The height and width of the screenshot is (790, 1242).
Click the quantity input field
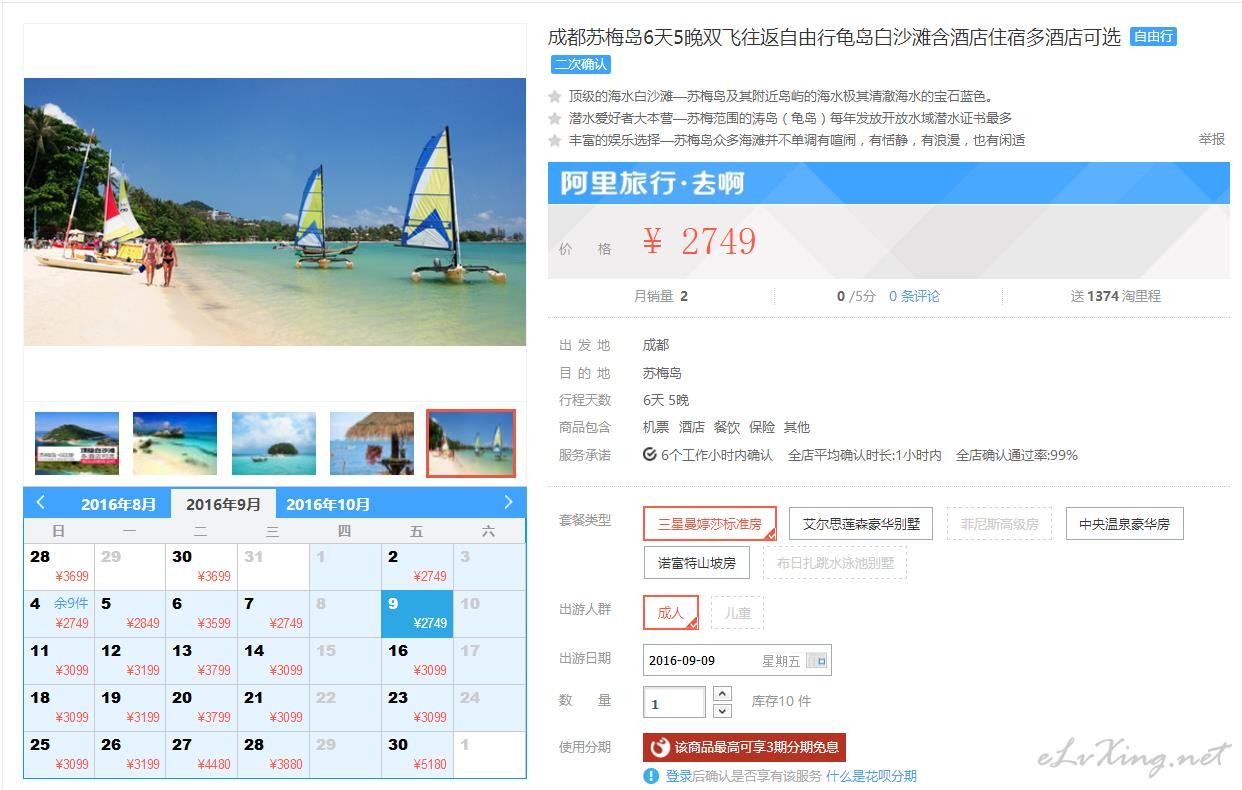[674, 703]
